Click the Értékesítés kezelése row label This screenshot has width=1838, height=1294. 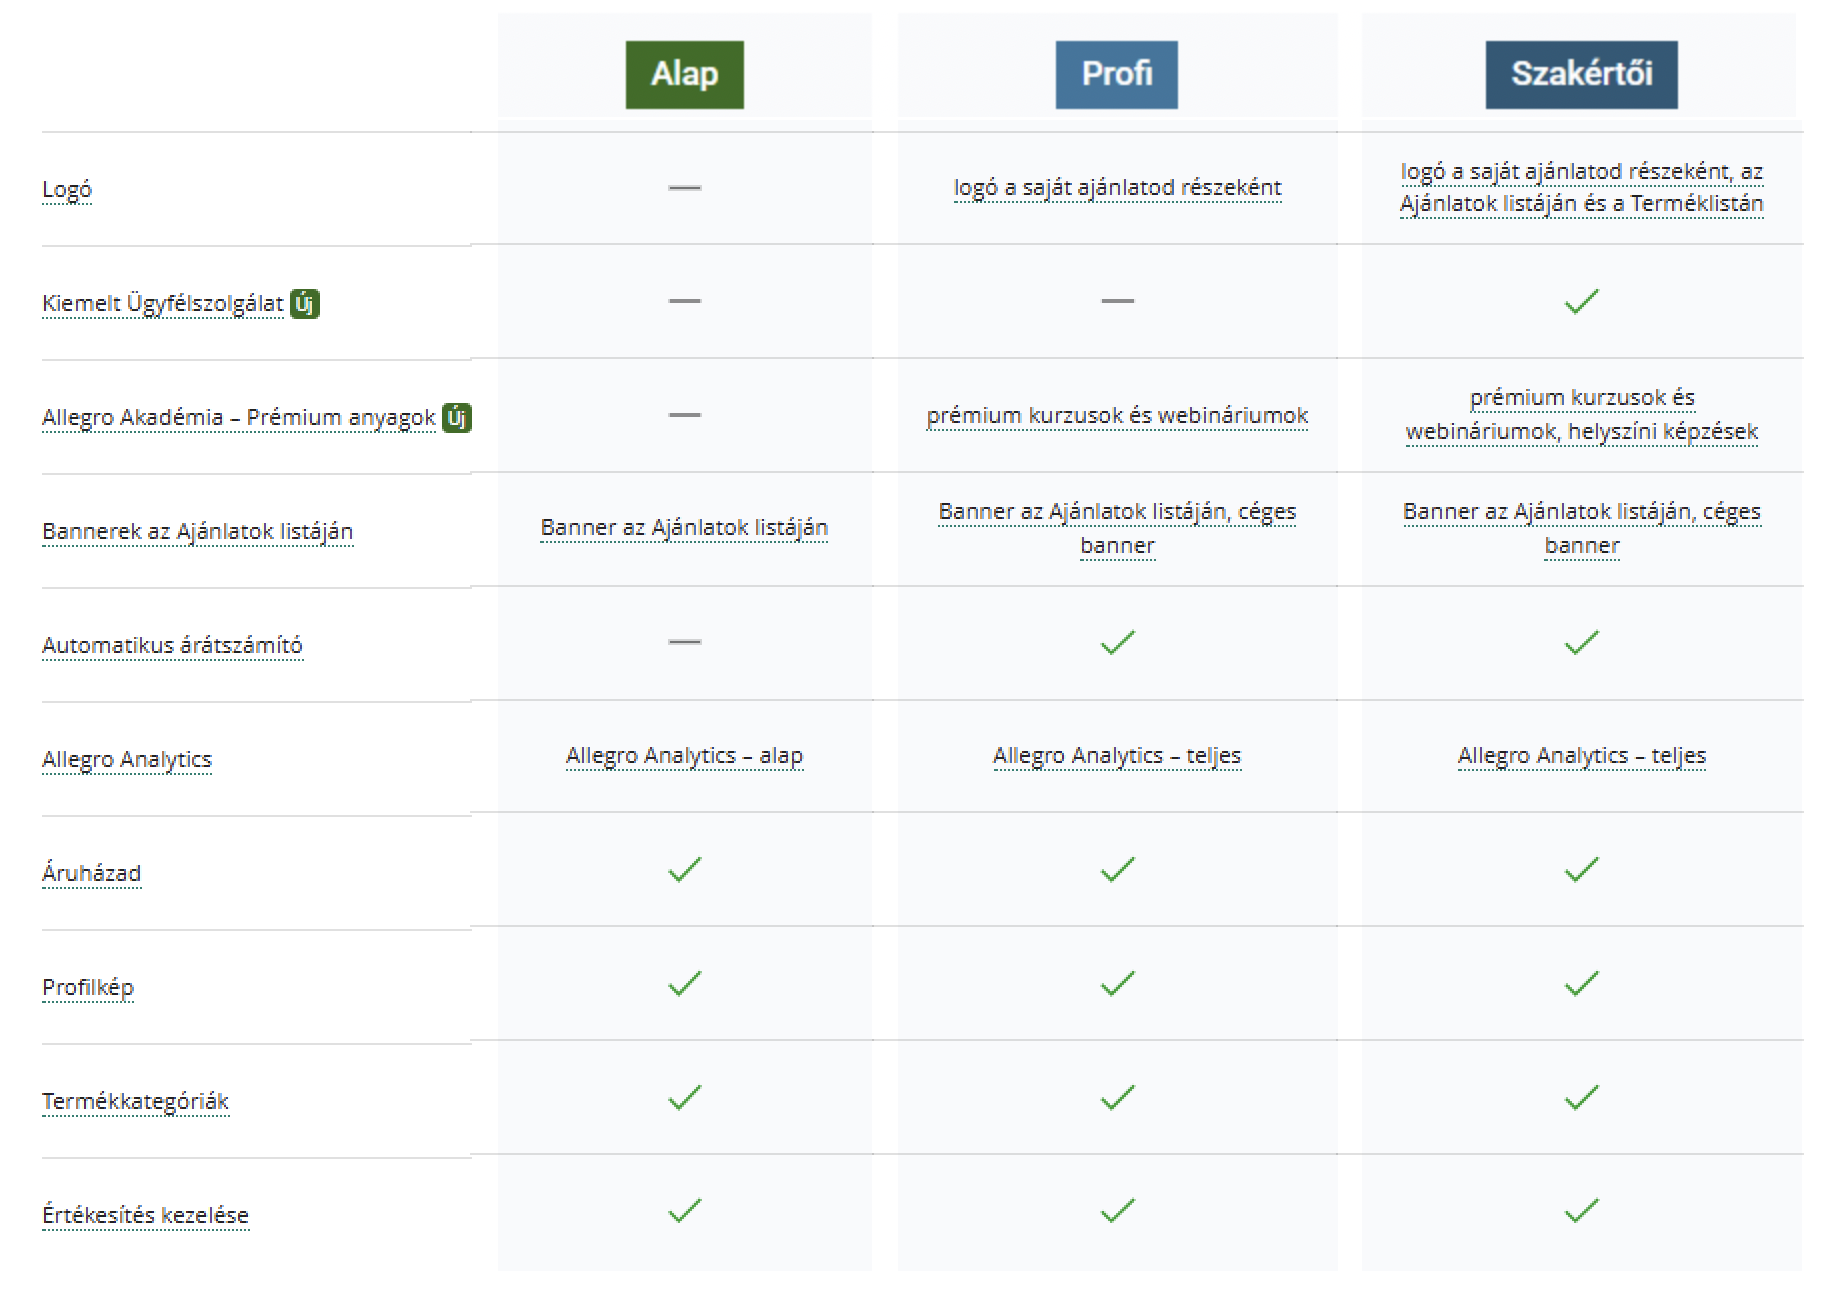point(145,1215)
